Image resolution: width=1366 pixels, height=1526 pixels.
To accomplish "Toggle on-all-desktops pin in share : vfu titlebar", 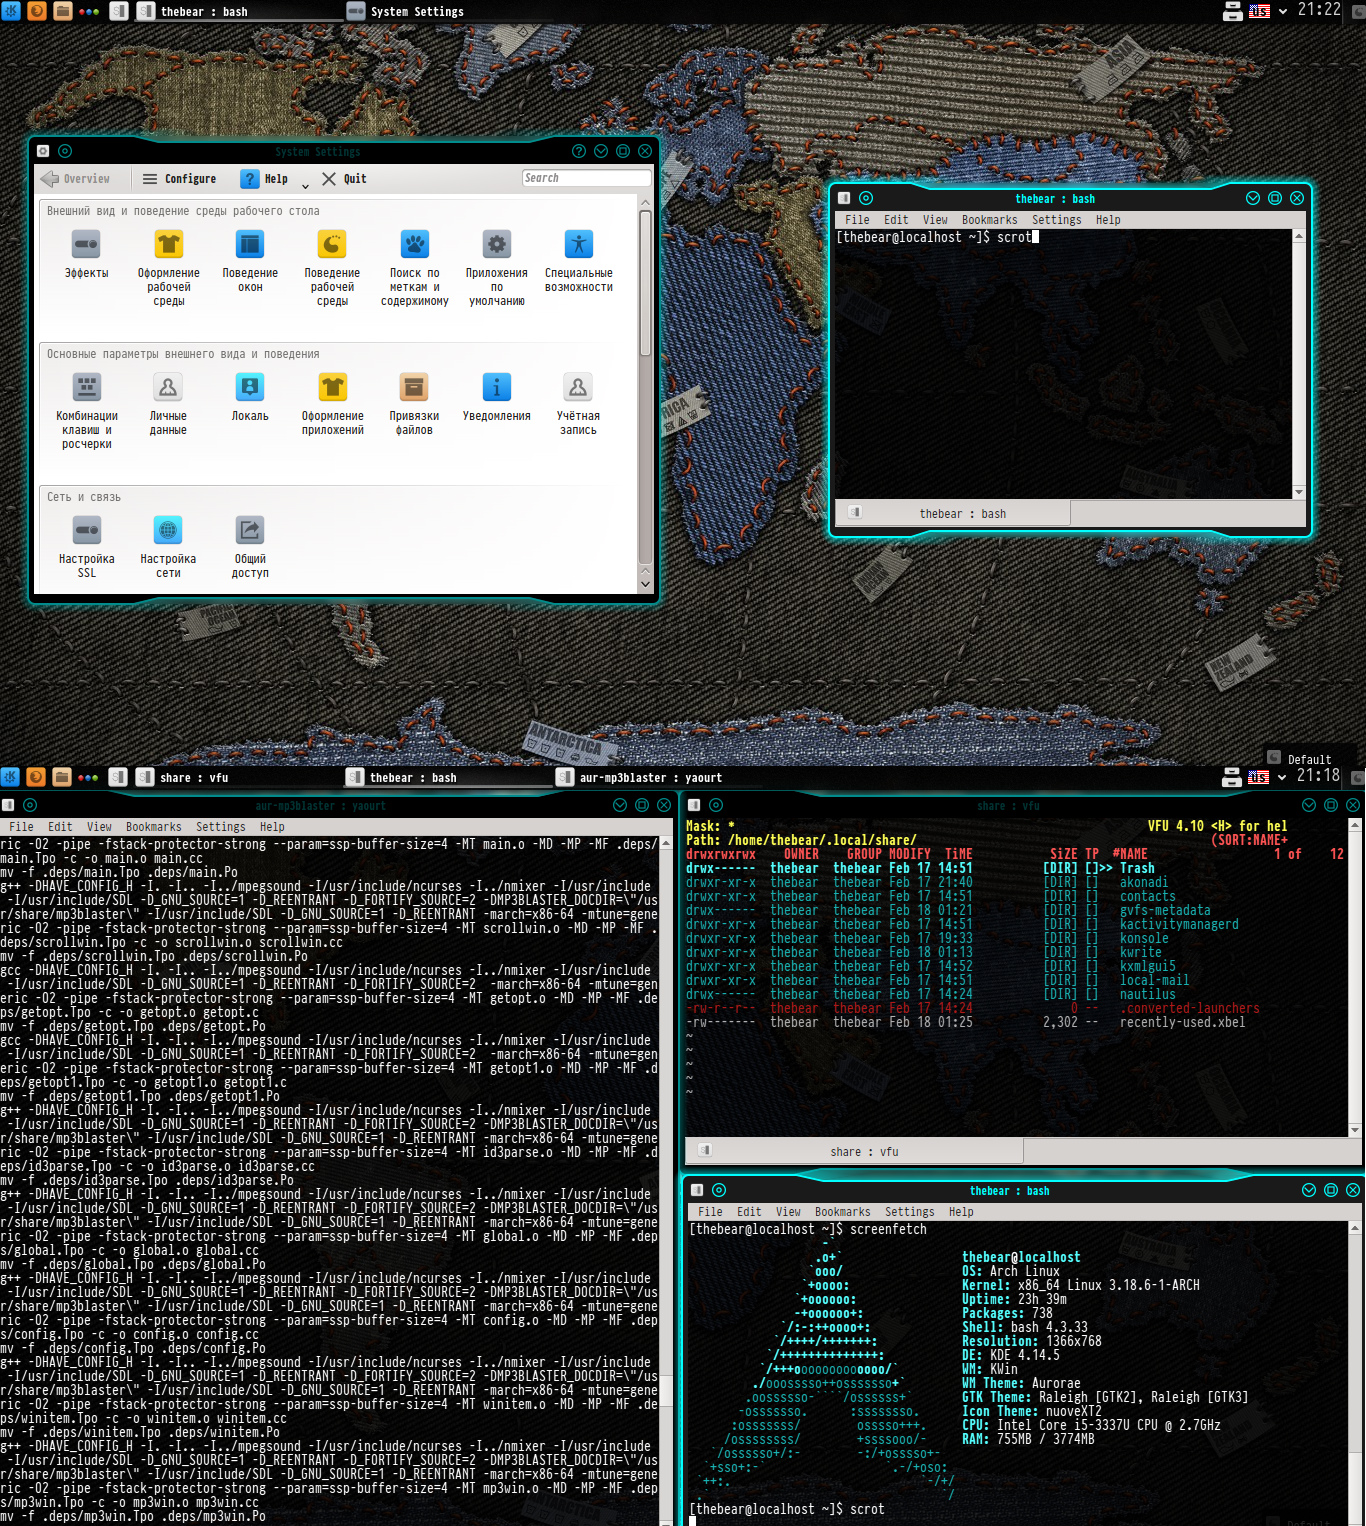I will [716, 805].
